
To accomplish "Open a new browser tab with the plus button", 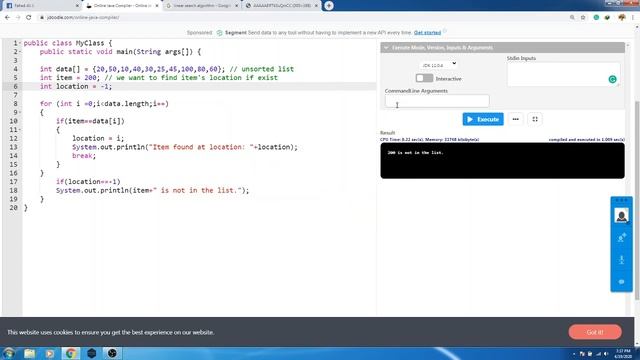I will 329,6.
